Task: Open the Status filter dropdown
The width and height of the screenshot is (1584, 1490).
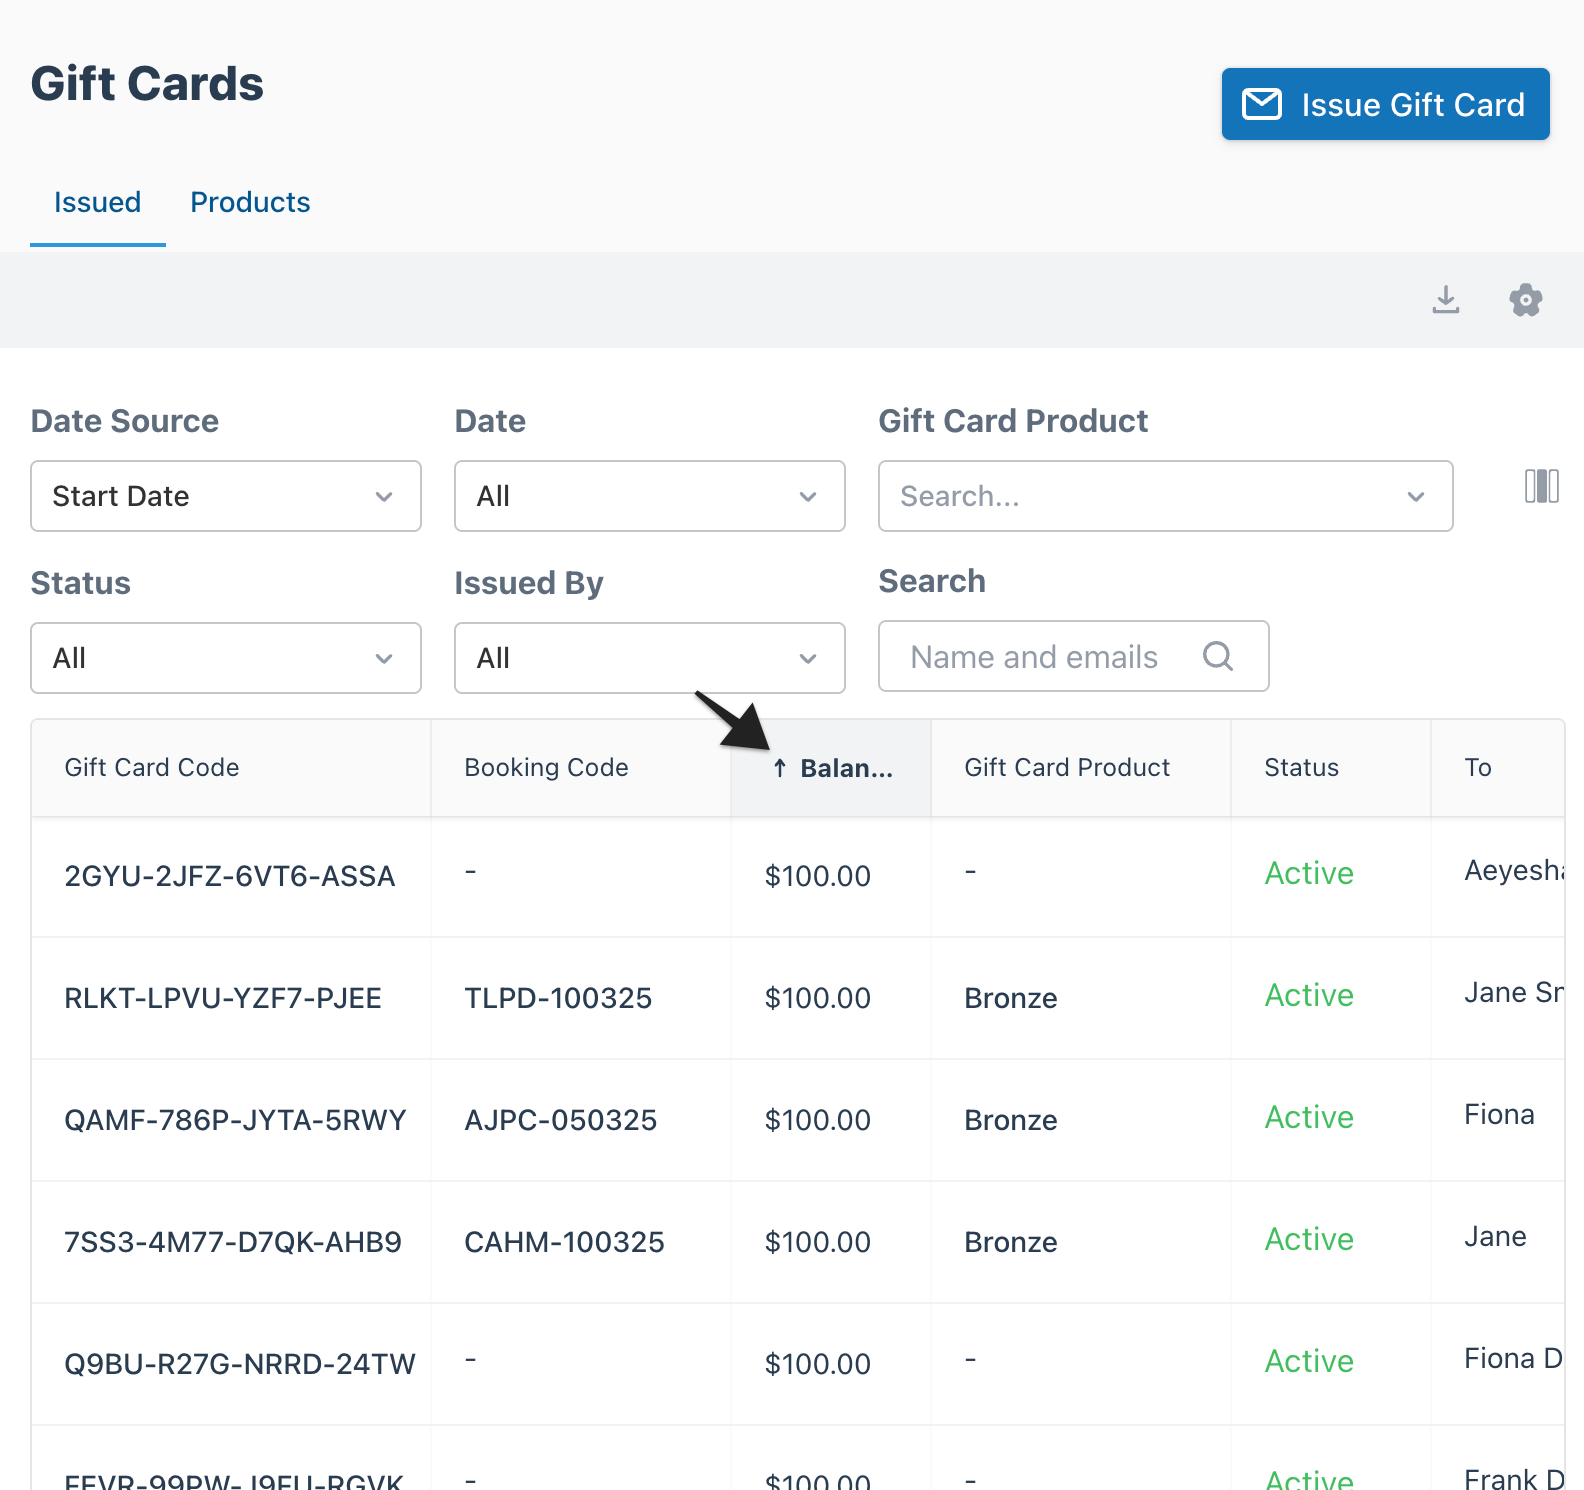Action: [x=226, y=658]
